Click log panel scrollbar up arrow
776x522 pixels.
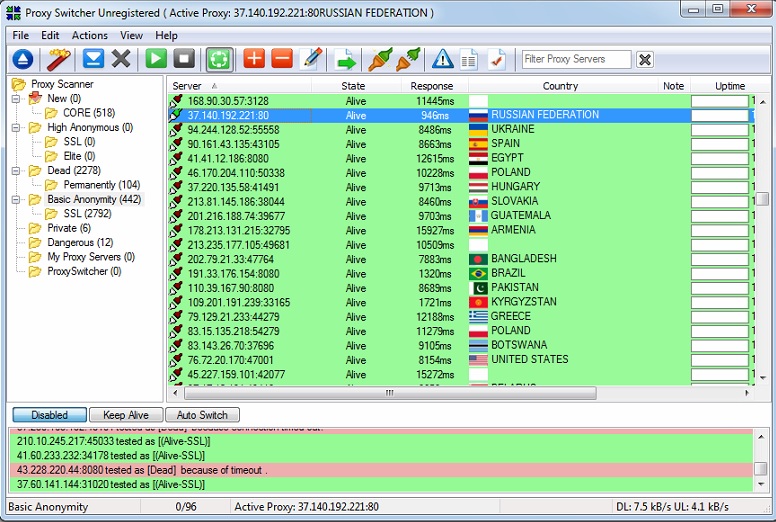[x=761, y=436]
